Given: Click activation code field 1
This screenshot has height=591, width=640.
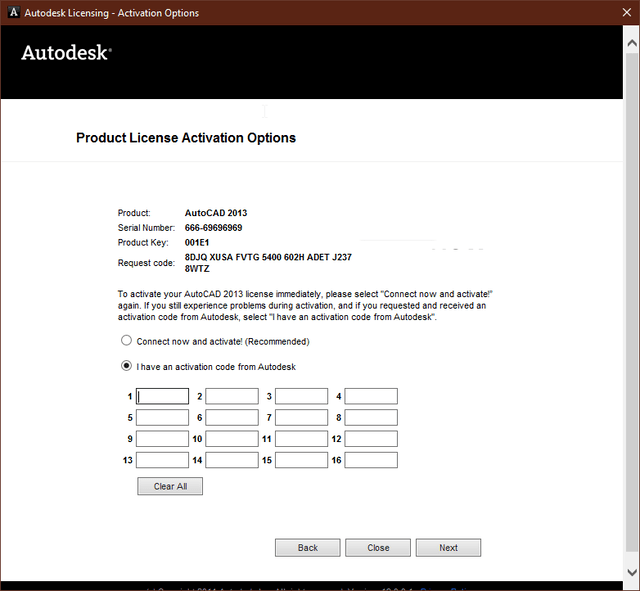Looking at the screenshot, I should (x=162, y=396).
